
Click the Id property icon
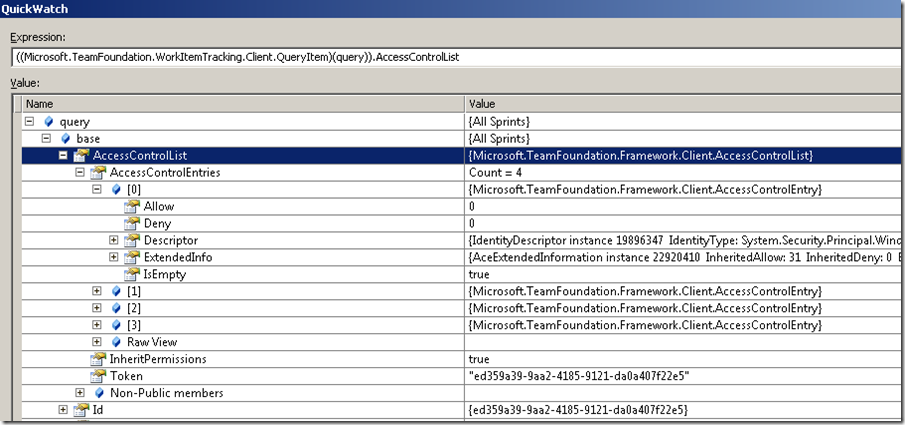tap(82, 409)
